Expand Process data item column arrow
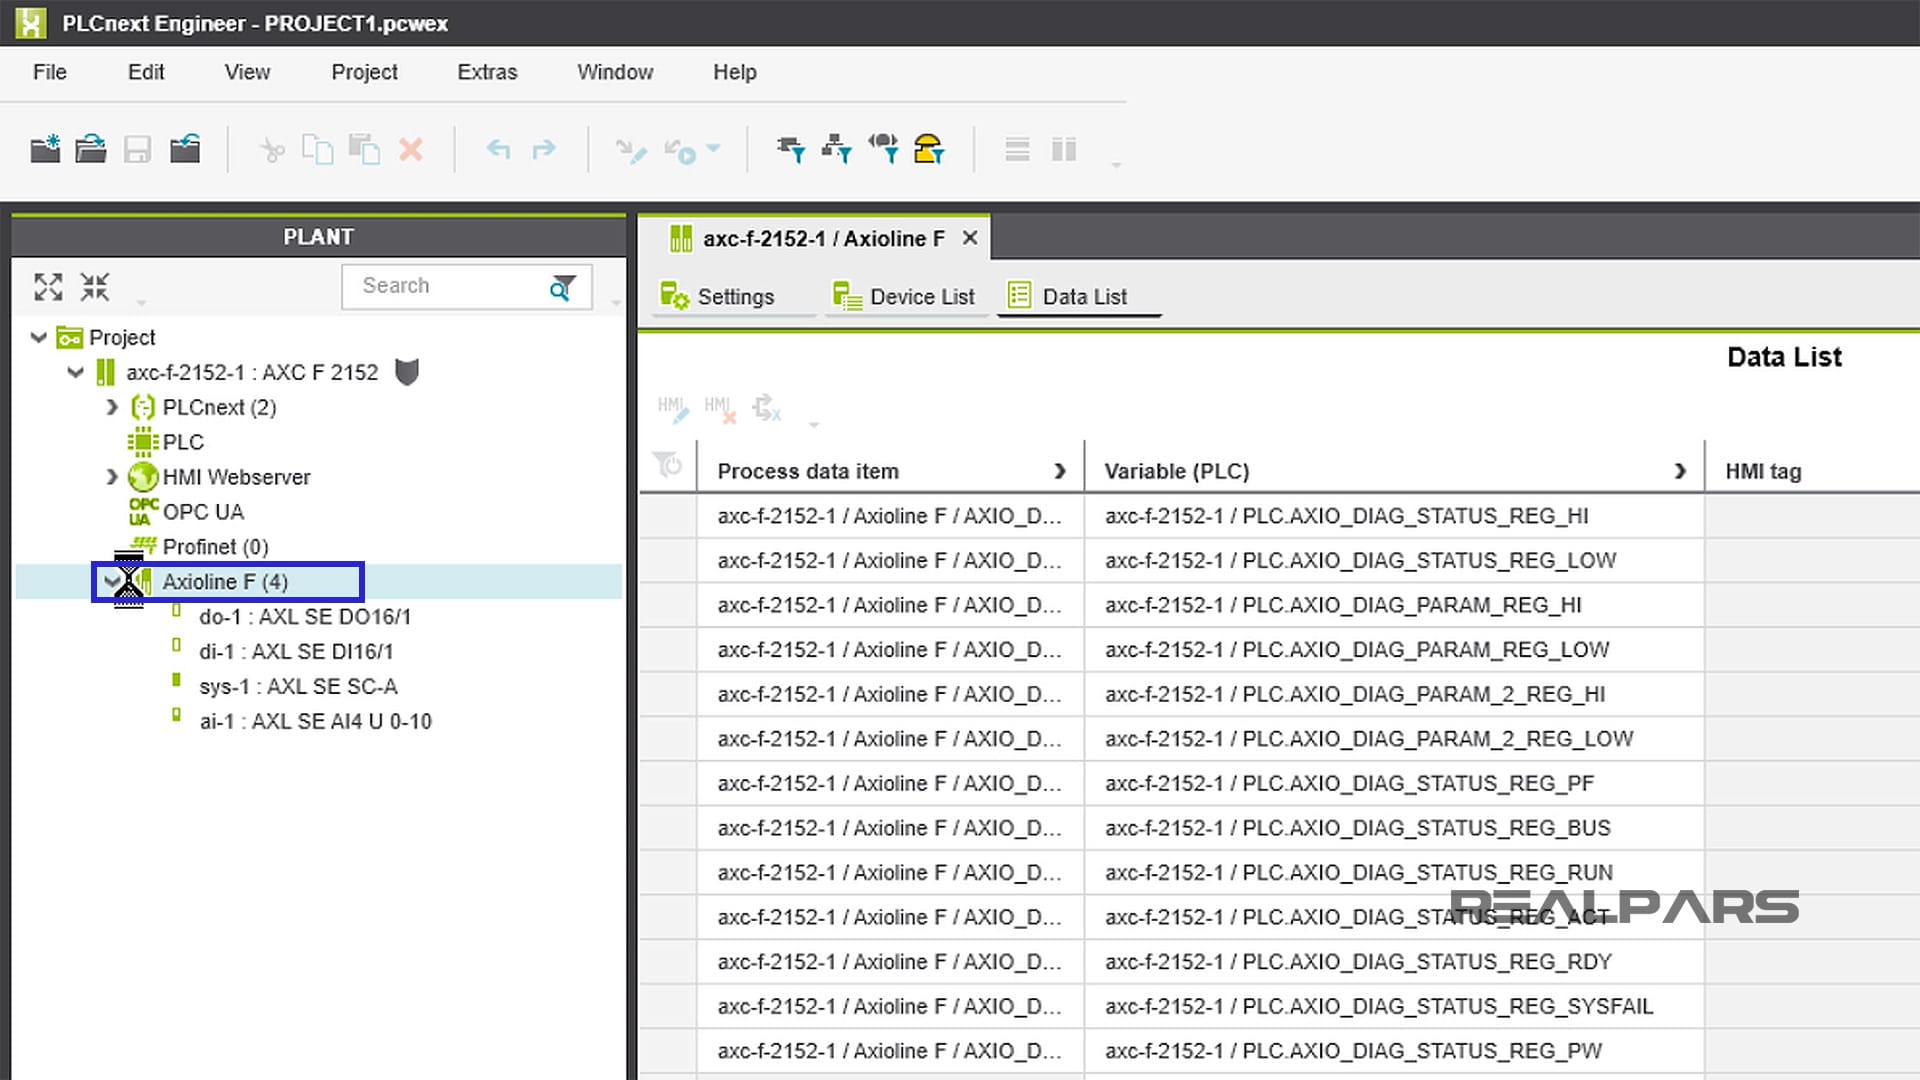 (1060, 471)
